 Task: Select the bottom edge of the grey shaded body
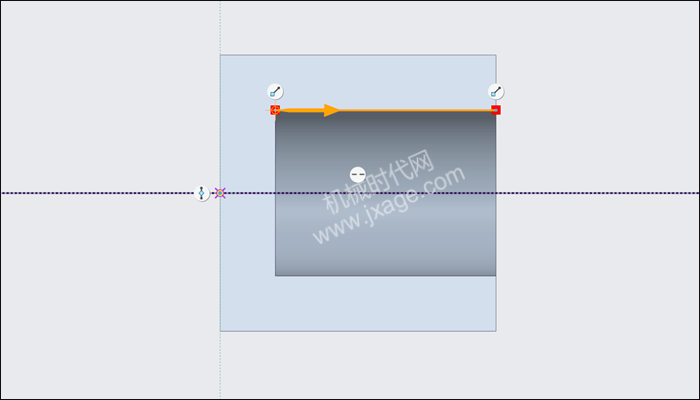(385, 276)
